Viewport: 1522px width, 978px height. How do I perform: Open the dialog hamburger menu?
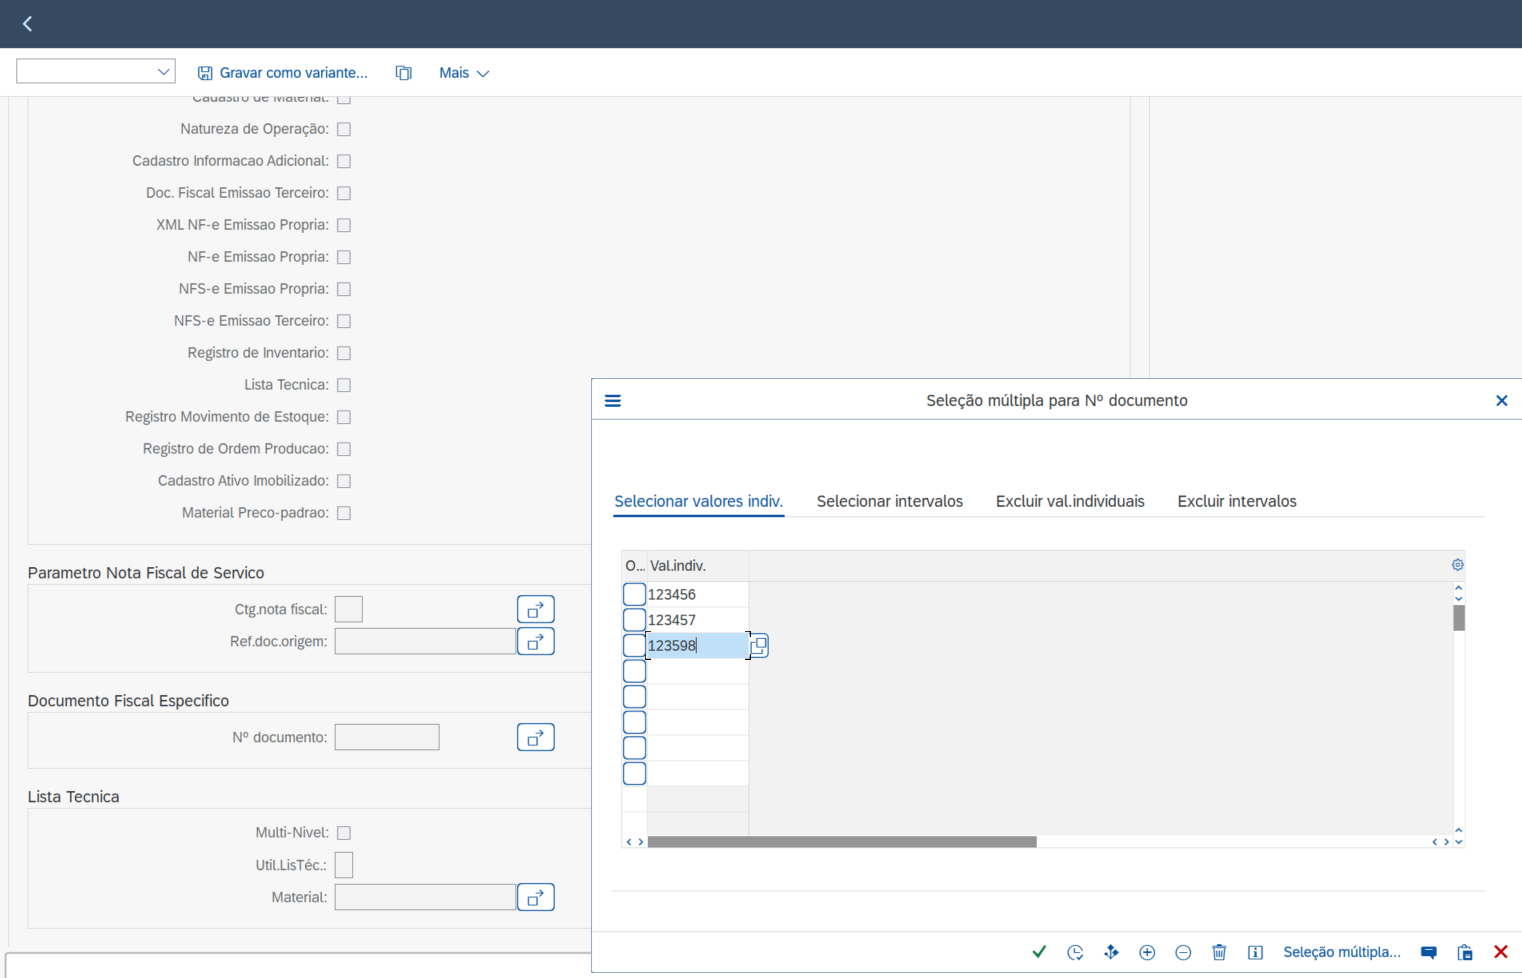(x=613, y=401)
